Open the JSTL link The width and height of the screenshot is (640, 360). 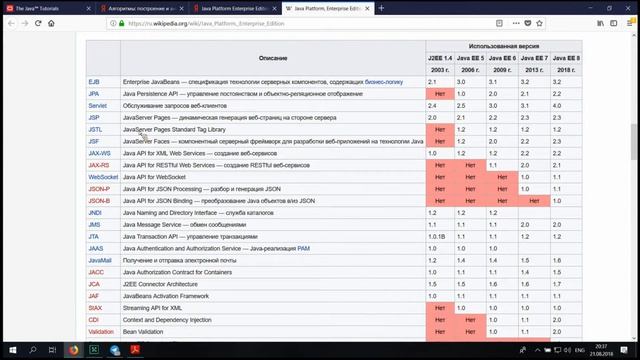[95, 129]
